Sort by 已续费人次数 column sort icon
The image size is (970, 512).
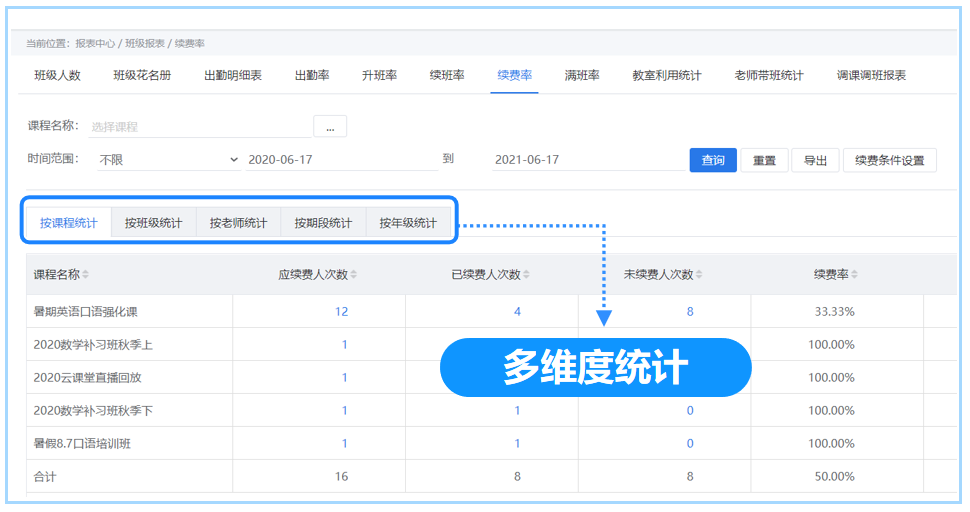527,275
